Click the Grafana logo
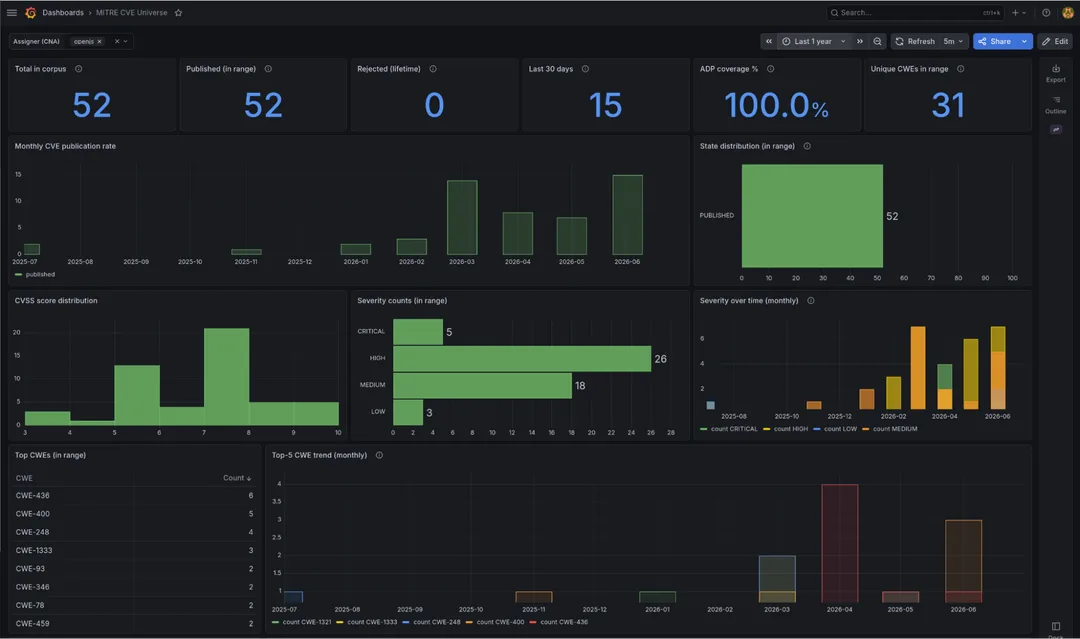 pyautogui.click(x=30, y=12)
